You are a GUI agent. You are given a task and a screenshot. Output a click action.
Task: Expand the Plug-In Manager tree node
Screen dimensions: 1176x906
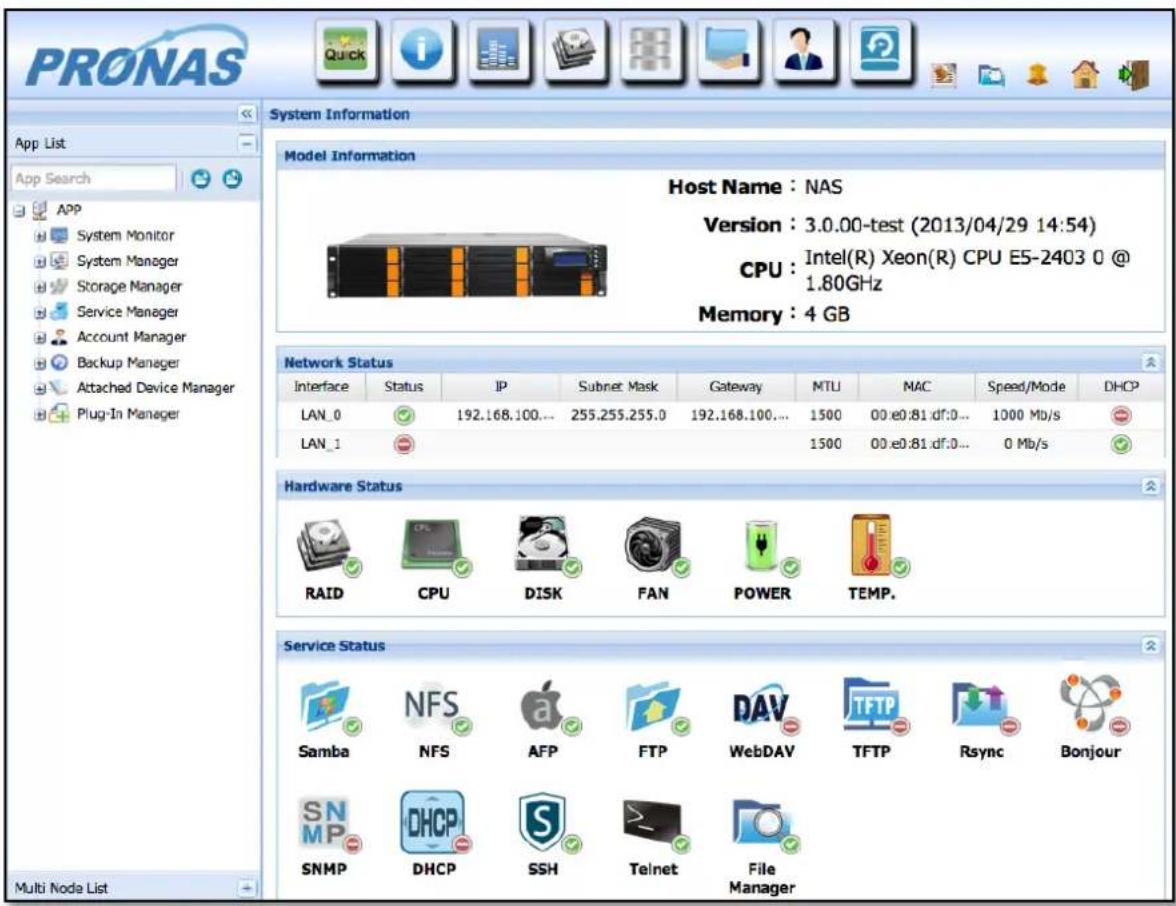pyautogui.click(x=40, y=414)
